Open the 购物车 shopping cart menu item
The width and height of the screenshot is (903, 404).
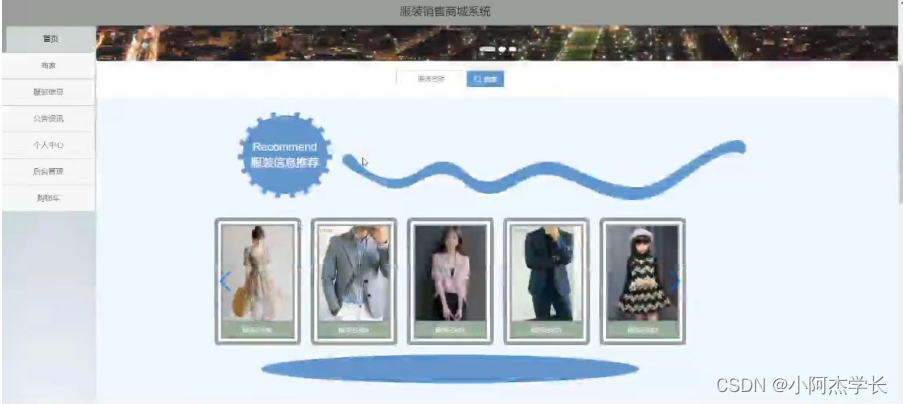coord(49,198)
